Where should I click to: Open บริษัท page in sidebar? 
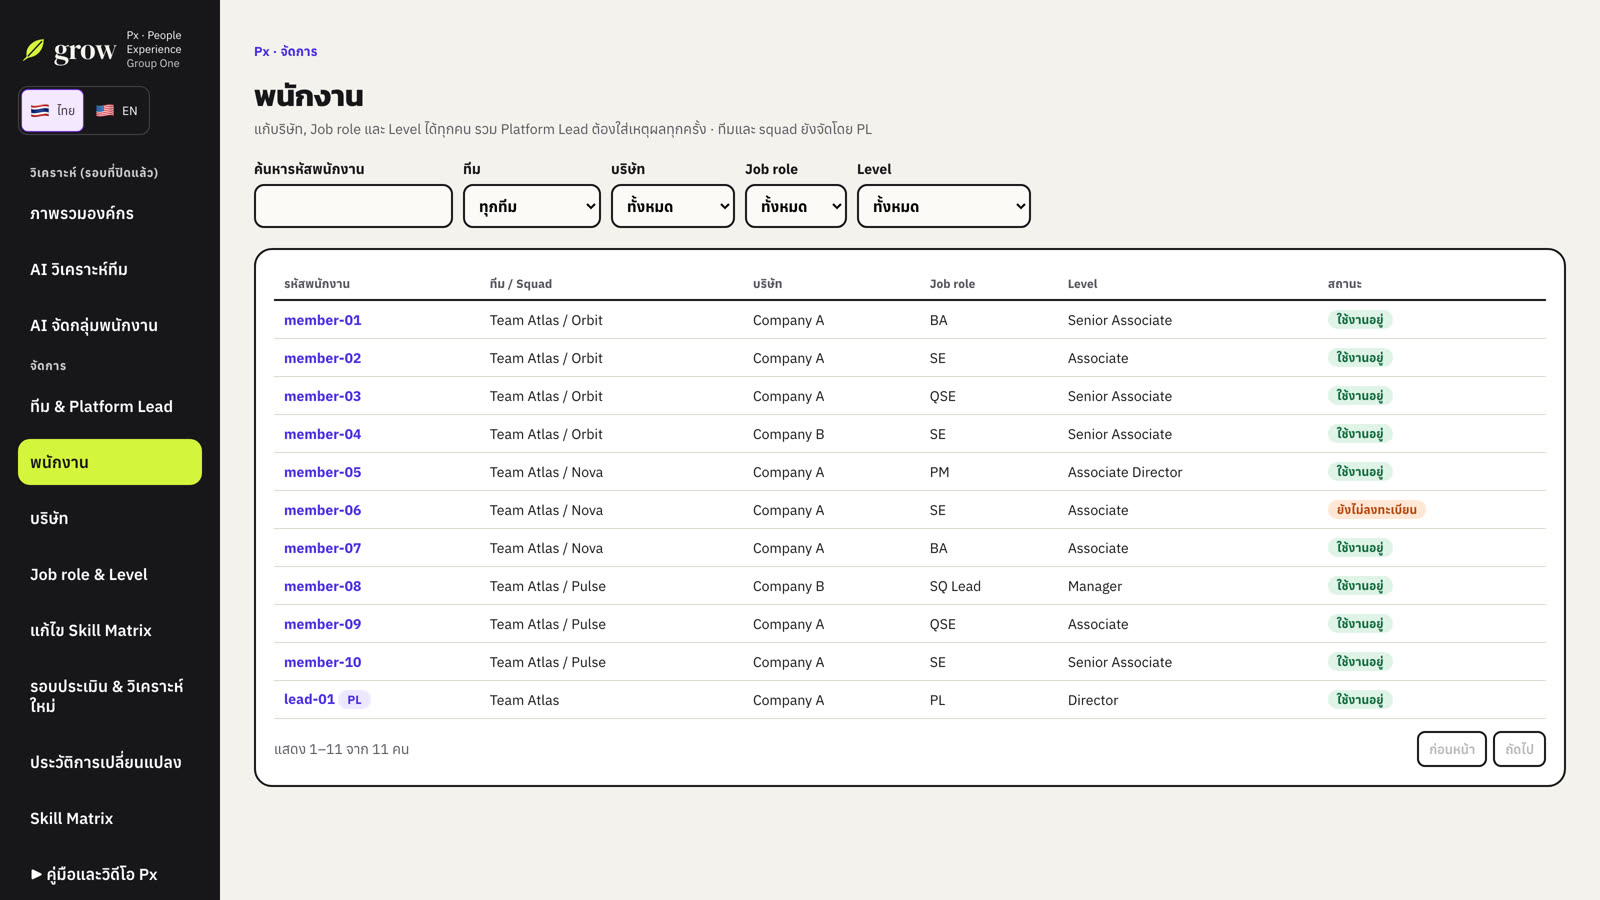point(110,518)
